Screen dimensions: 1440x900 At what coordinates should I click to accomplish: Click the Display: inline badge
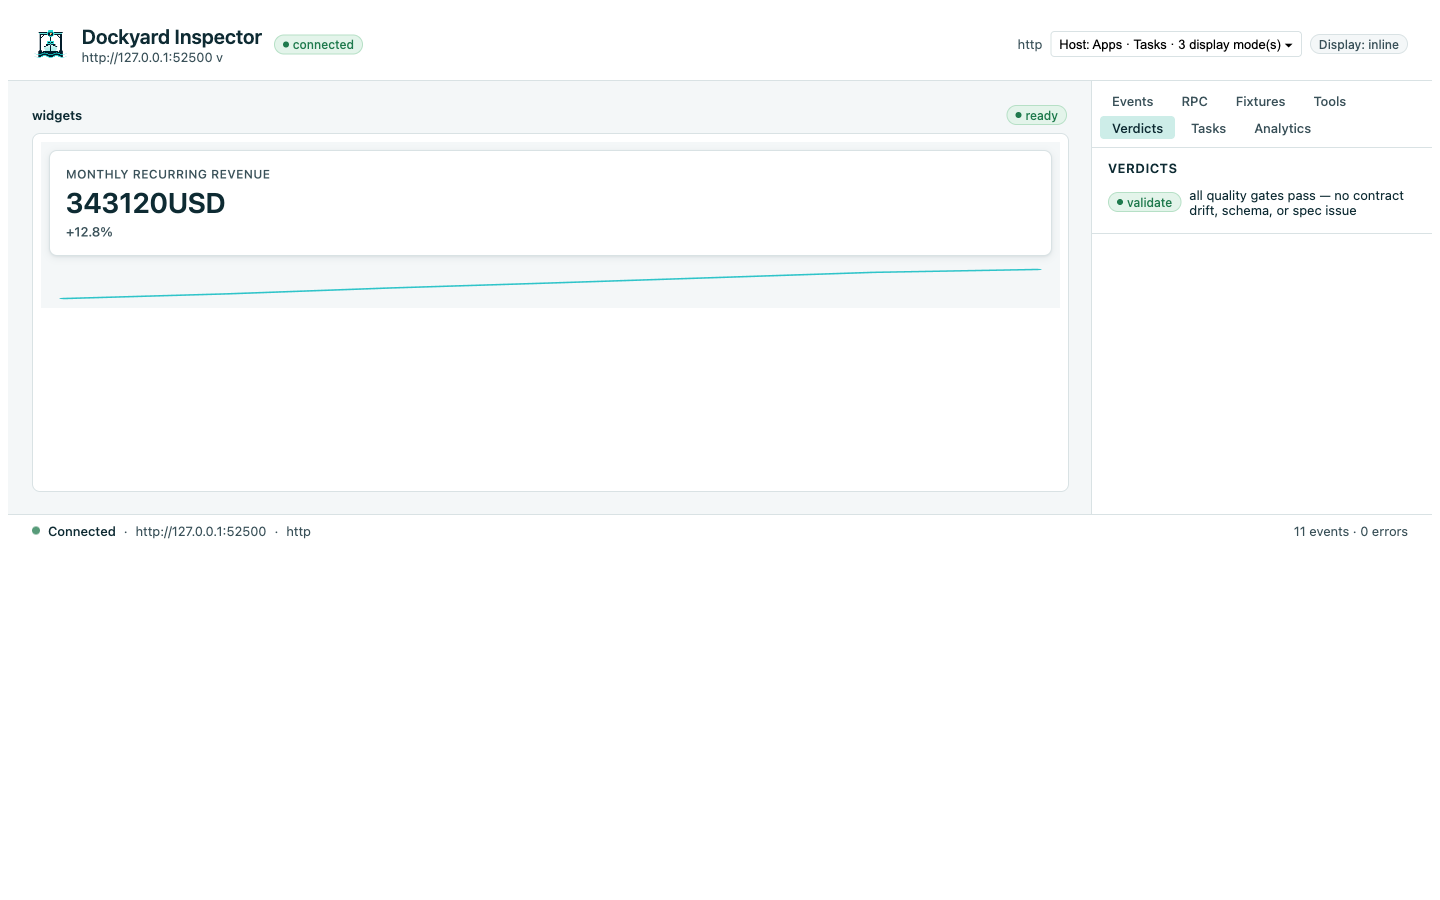(1358, 44)
